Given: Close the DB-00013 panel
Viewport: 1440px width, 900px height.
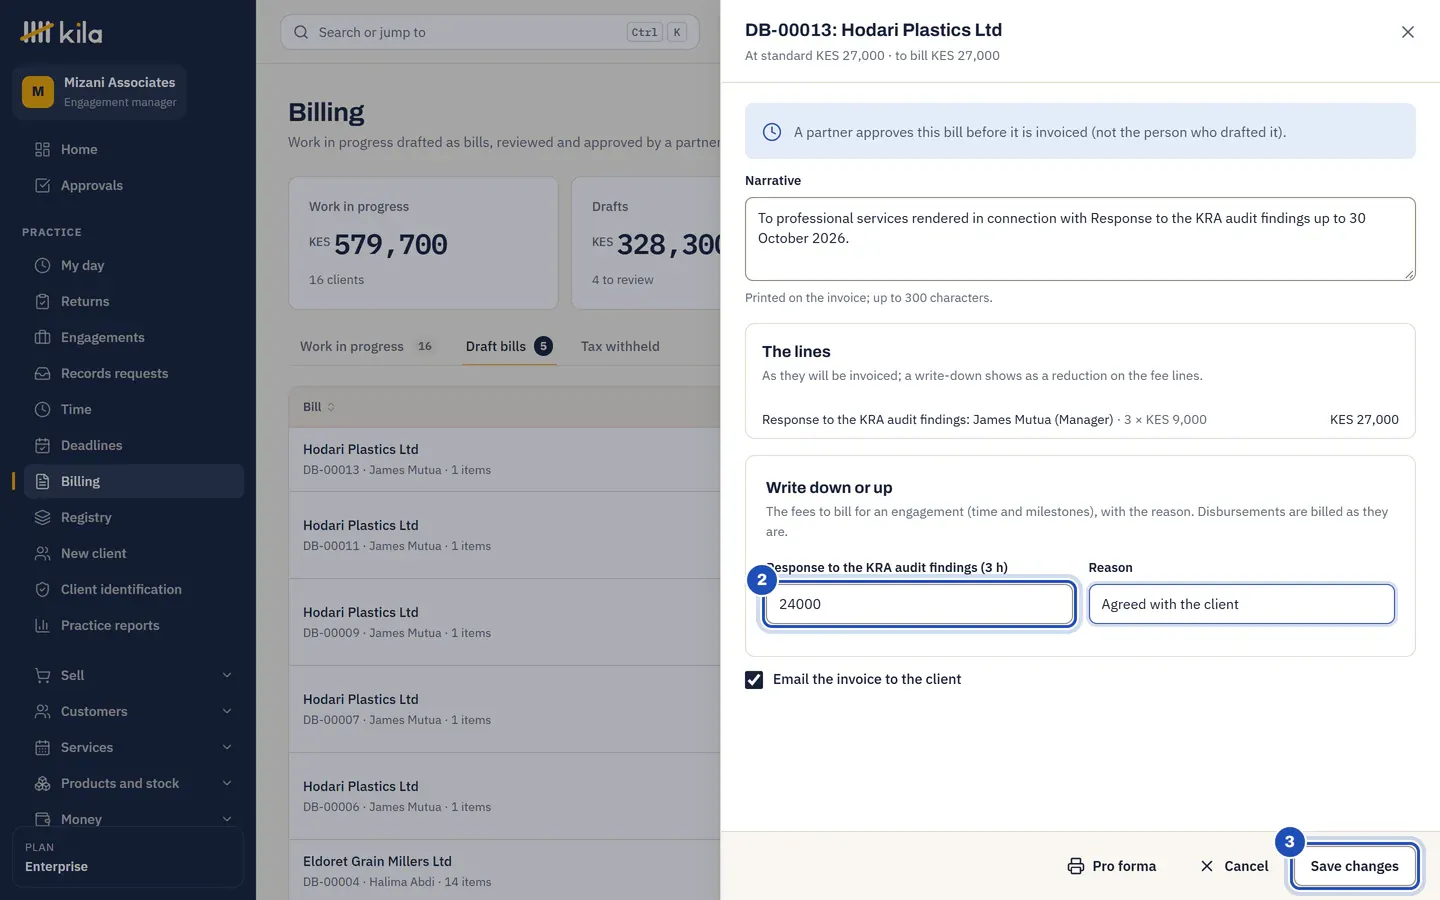Looking at the screenshot, I should [x=1408, y=32].
